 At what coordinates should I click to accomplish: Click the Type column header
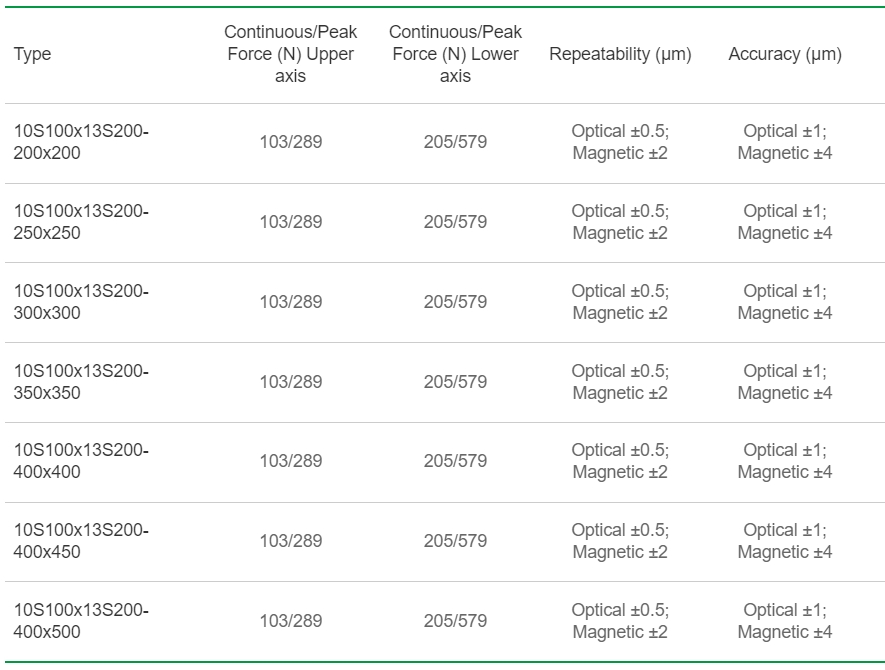[33, 54]
